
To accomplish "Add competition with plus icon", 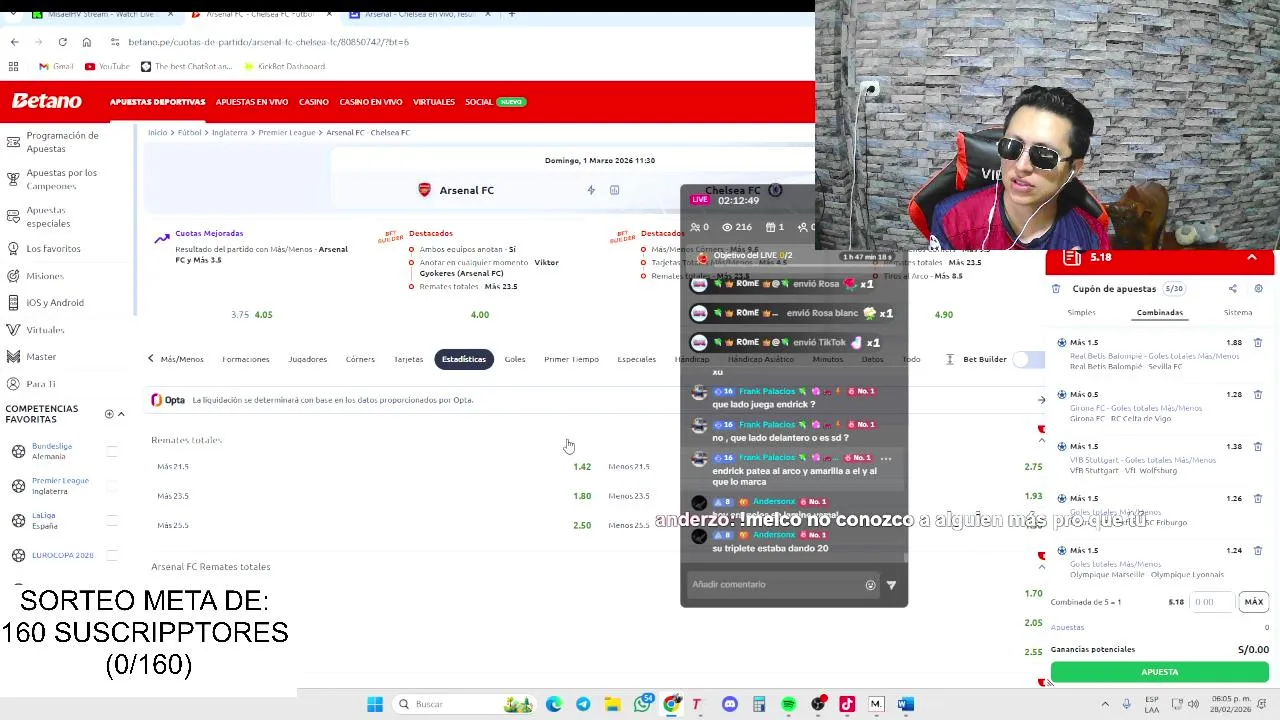I will pos(109,414).
